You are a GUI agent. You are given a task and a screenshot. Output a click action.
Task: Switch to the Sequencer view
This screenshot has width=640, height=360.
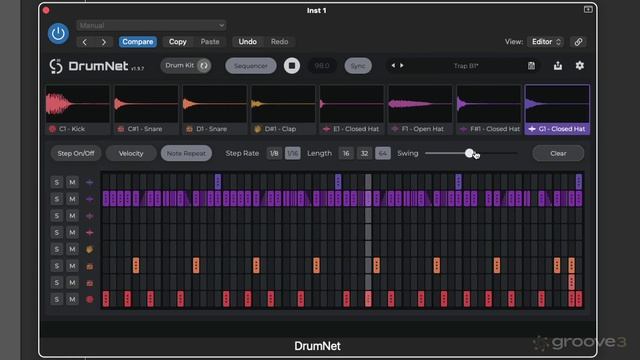251,65
